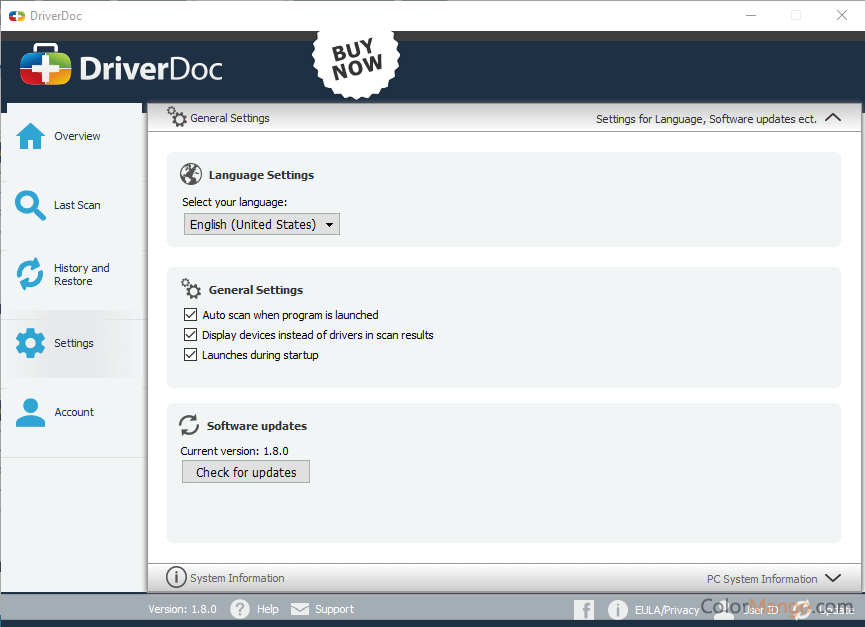Toggle Launches during startup

[x=190, y=354]
